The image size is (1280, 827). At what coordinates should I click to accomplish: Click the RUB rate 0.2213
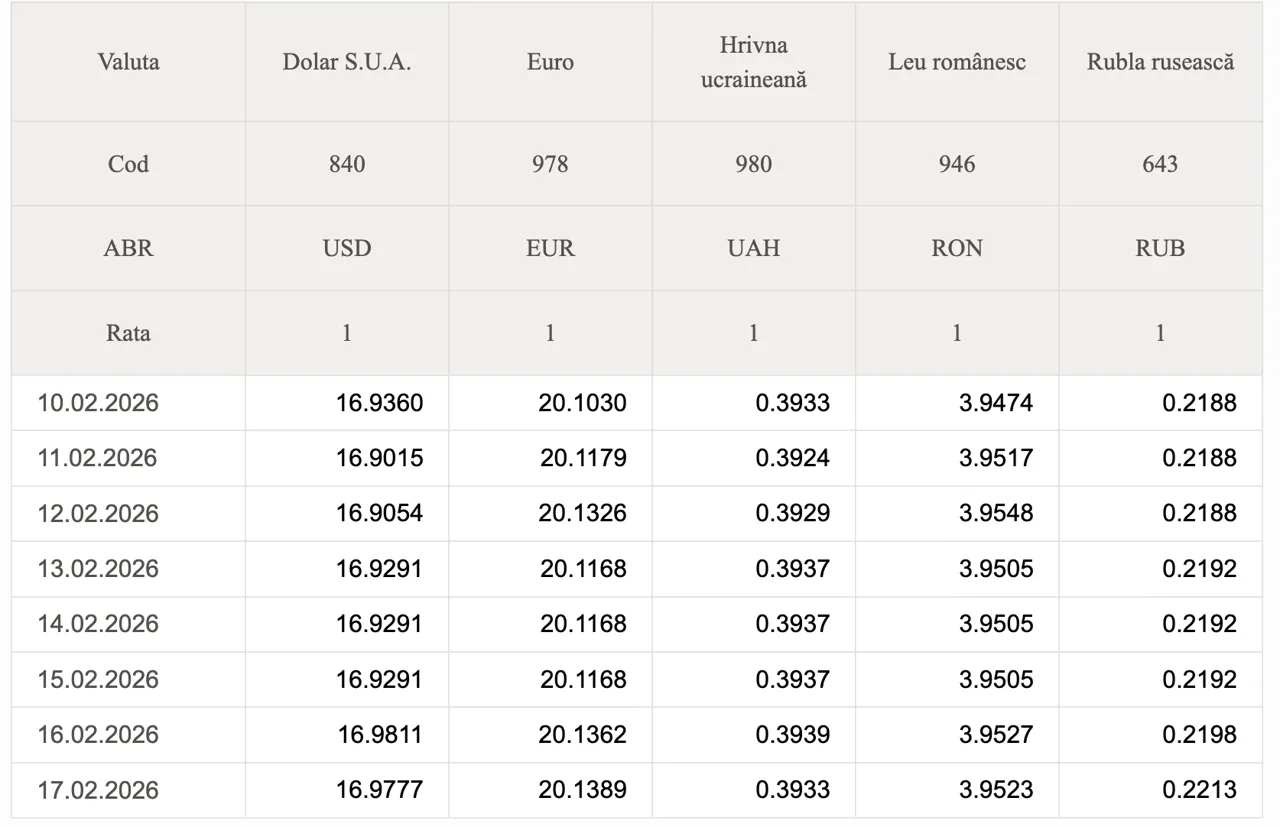pyautogui.click(x=1199, y=790)
